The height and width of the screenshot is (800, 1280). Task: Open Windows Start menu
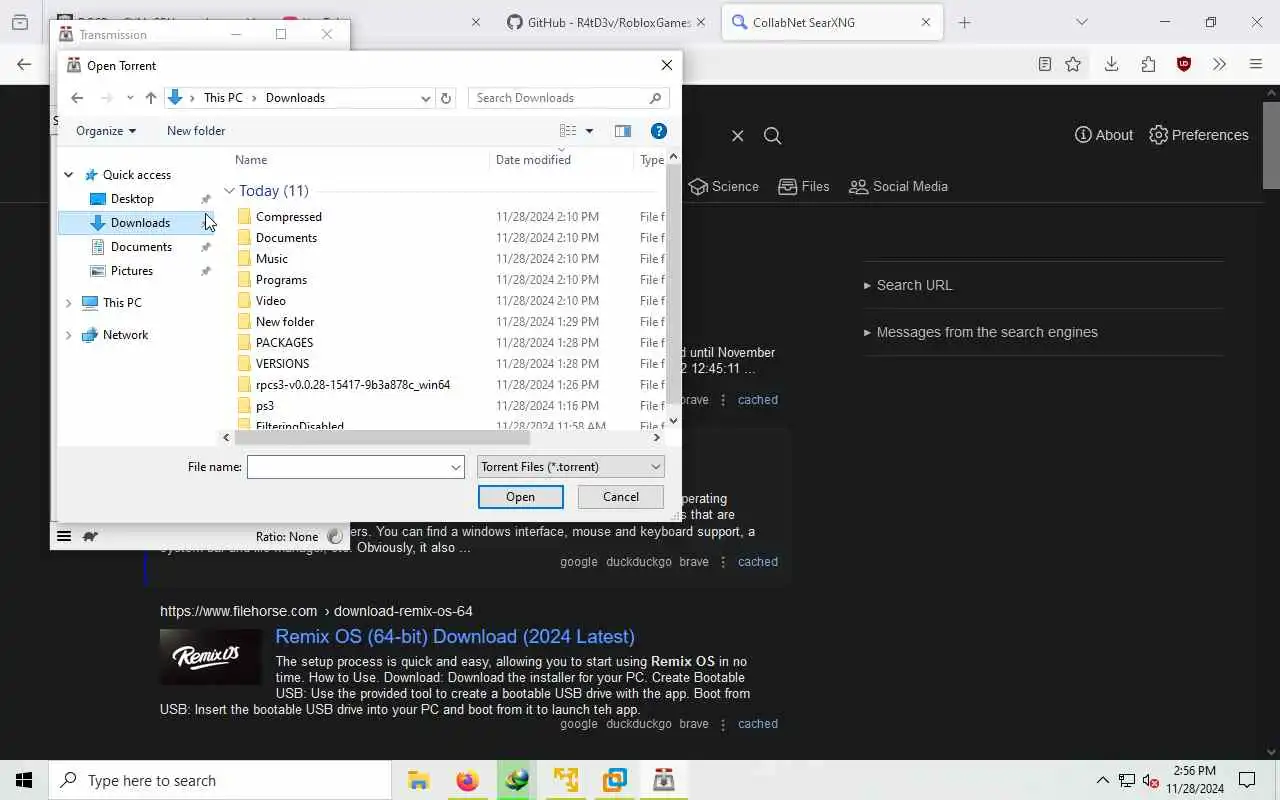(24, 780)
